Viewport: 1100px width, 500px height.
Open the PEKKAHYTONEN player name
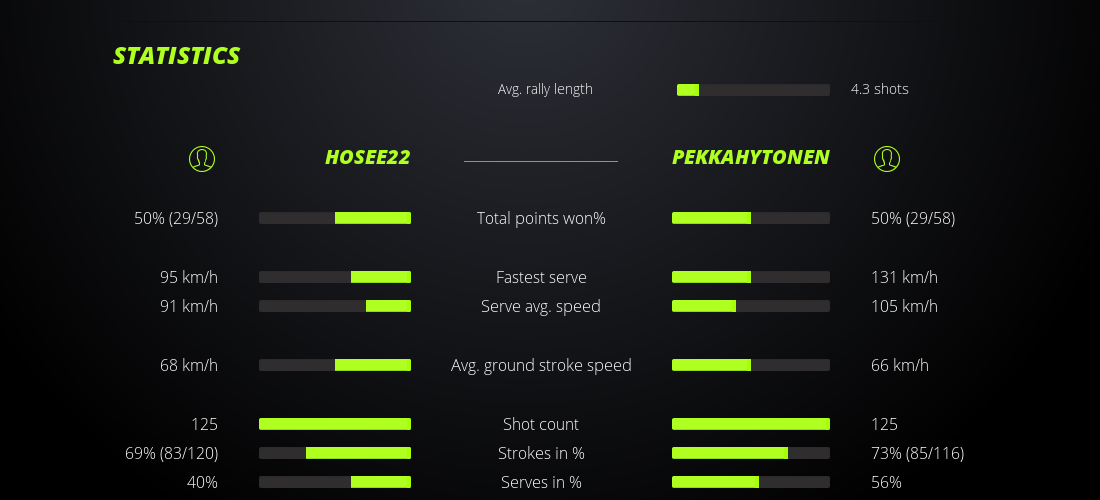pos(750,157)
